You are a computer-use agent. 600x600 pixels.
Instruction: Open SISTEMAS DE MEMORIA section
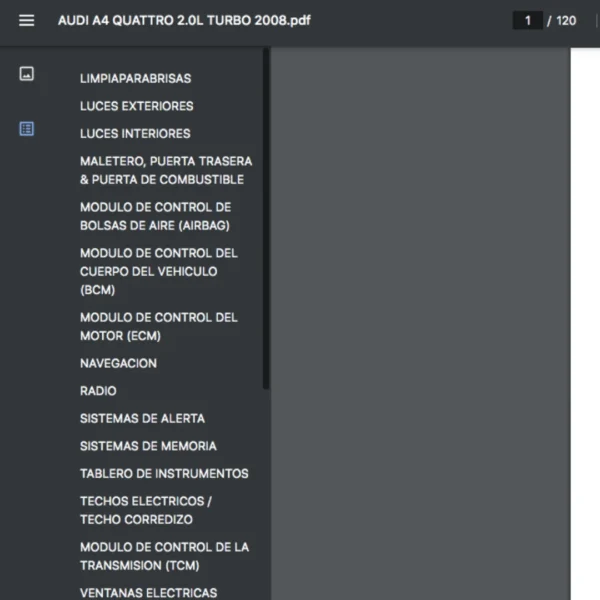[148, 446]
